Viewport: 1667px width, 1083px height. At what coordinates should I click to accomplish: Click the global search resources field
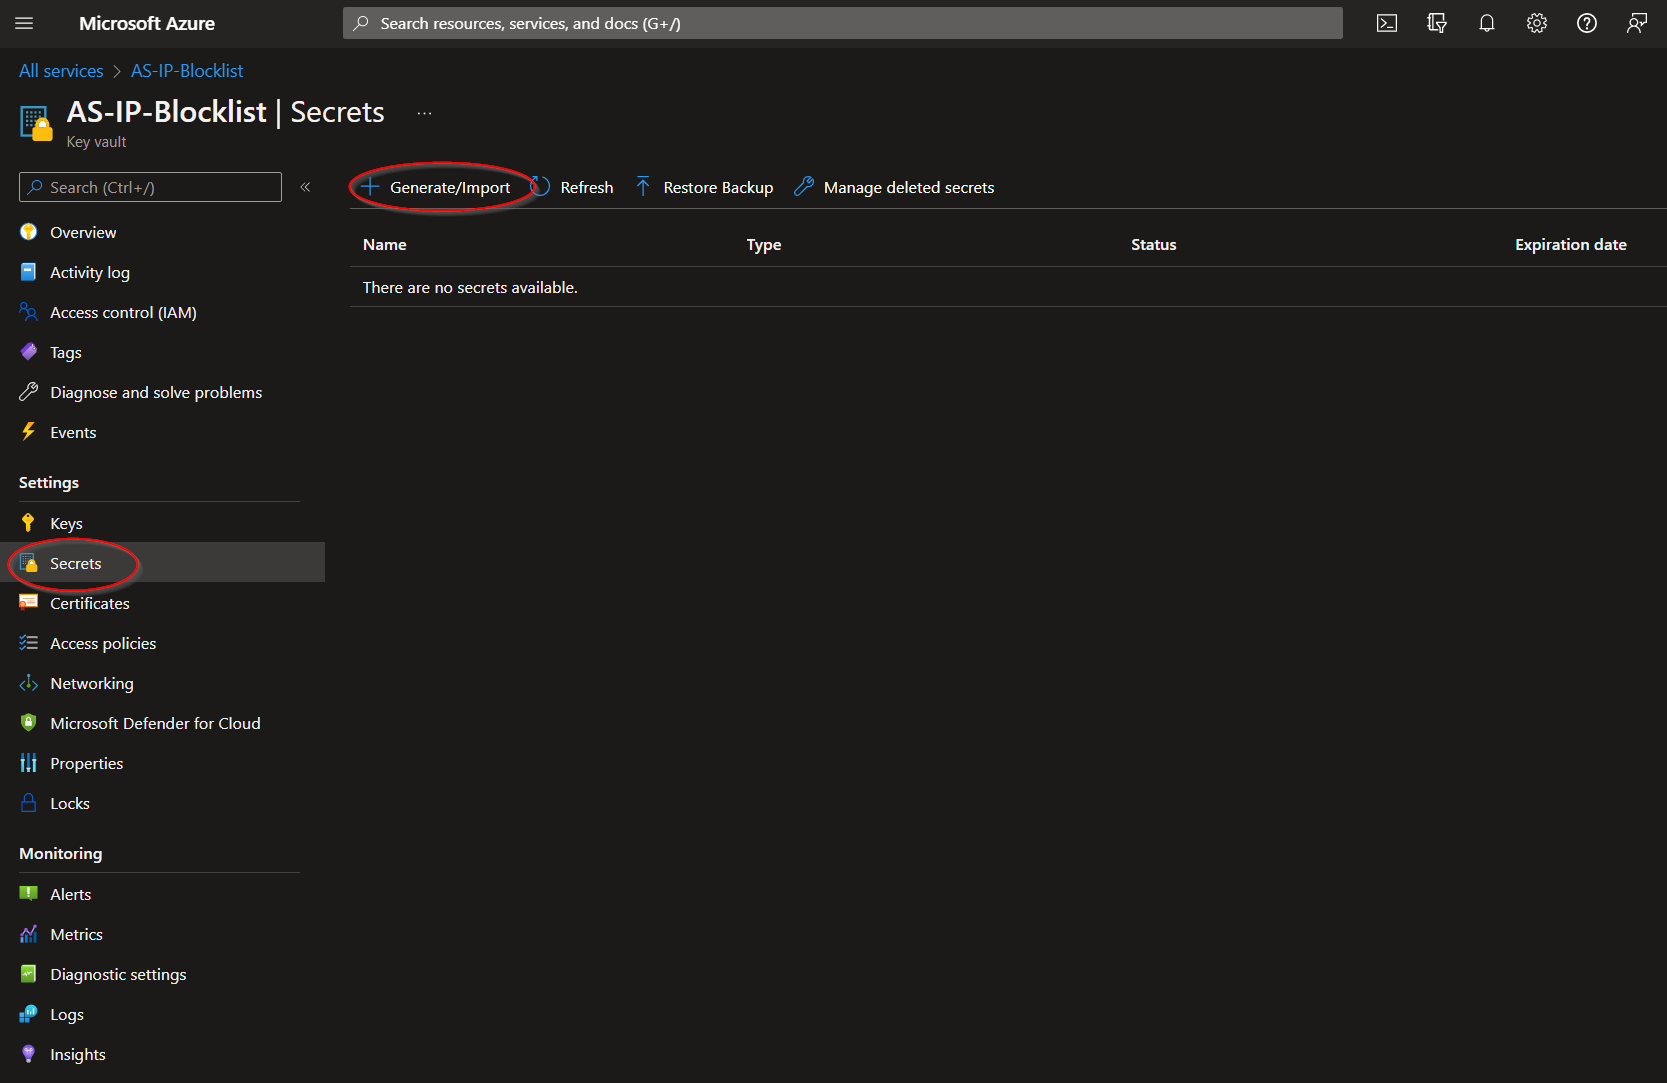pos(842,23)
